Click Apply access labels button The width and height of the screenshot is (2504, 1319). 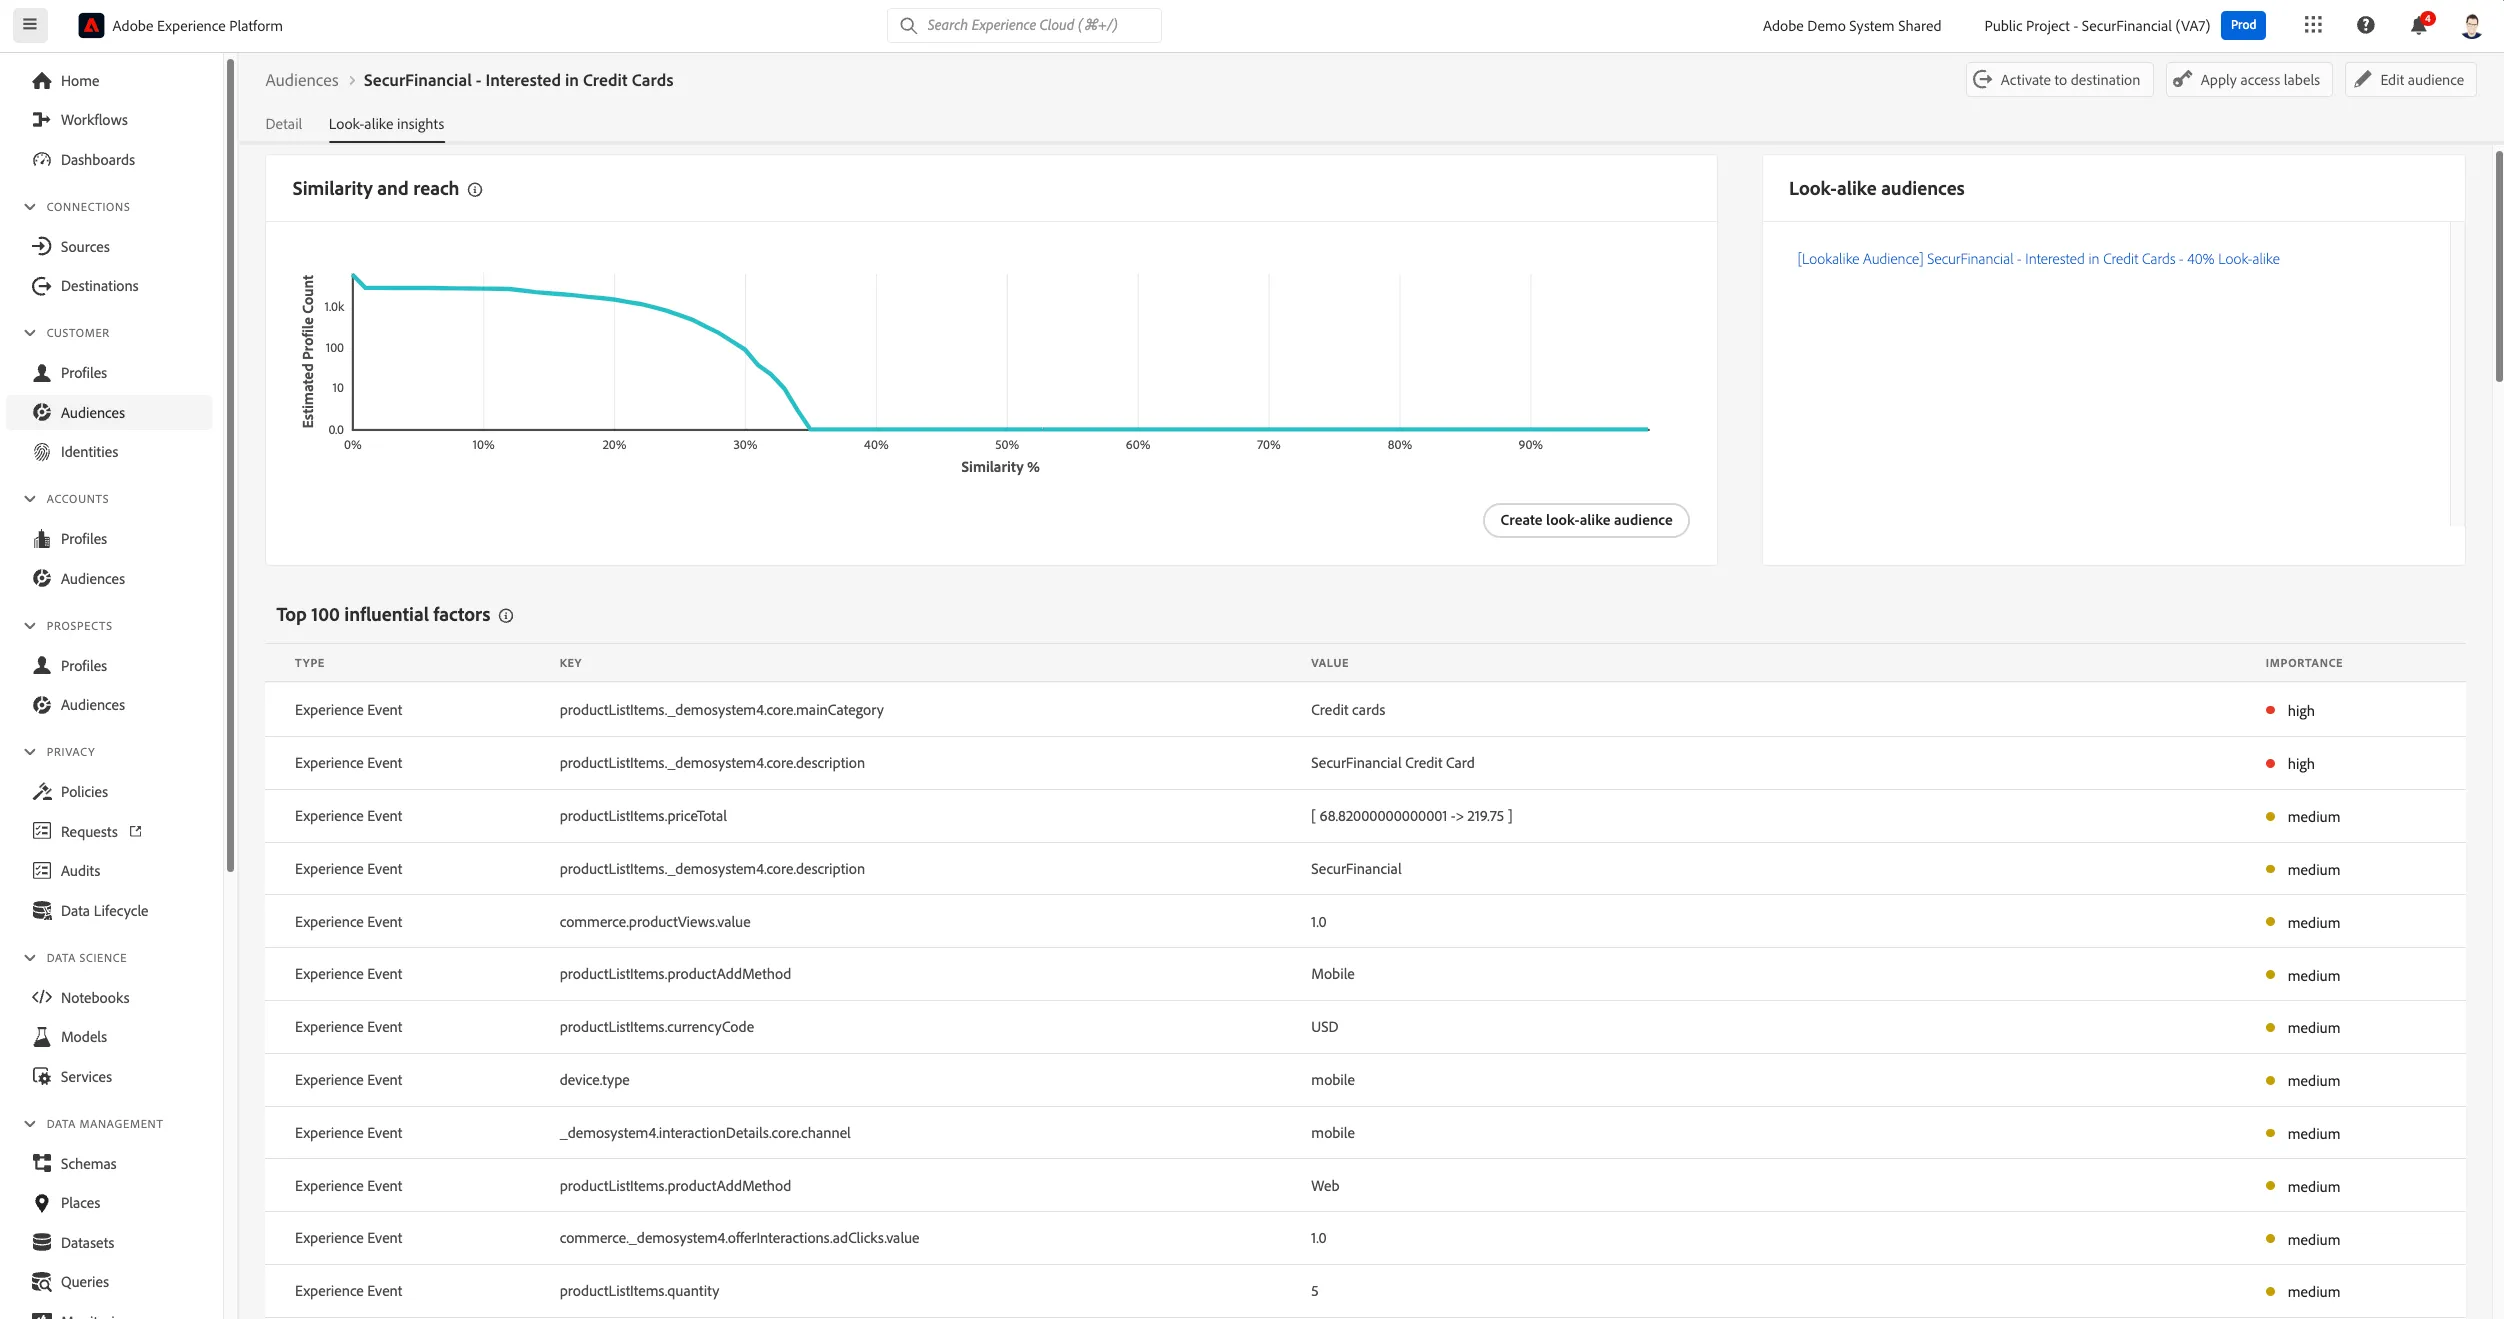click(x=2248, y=80)
